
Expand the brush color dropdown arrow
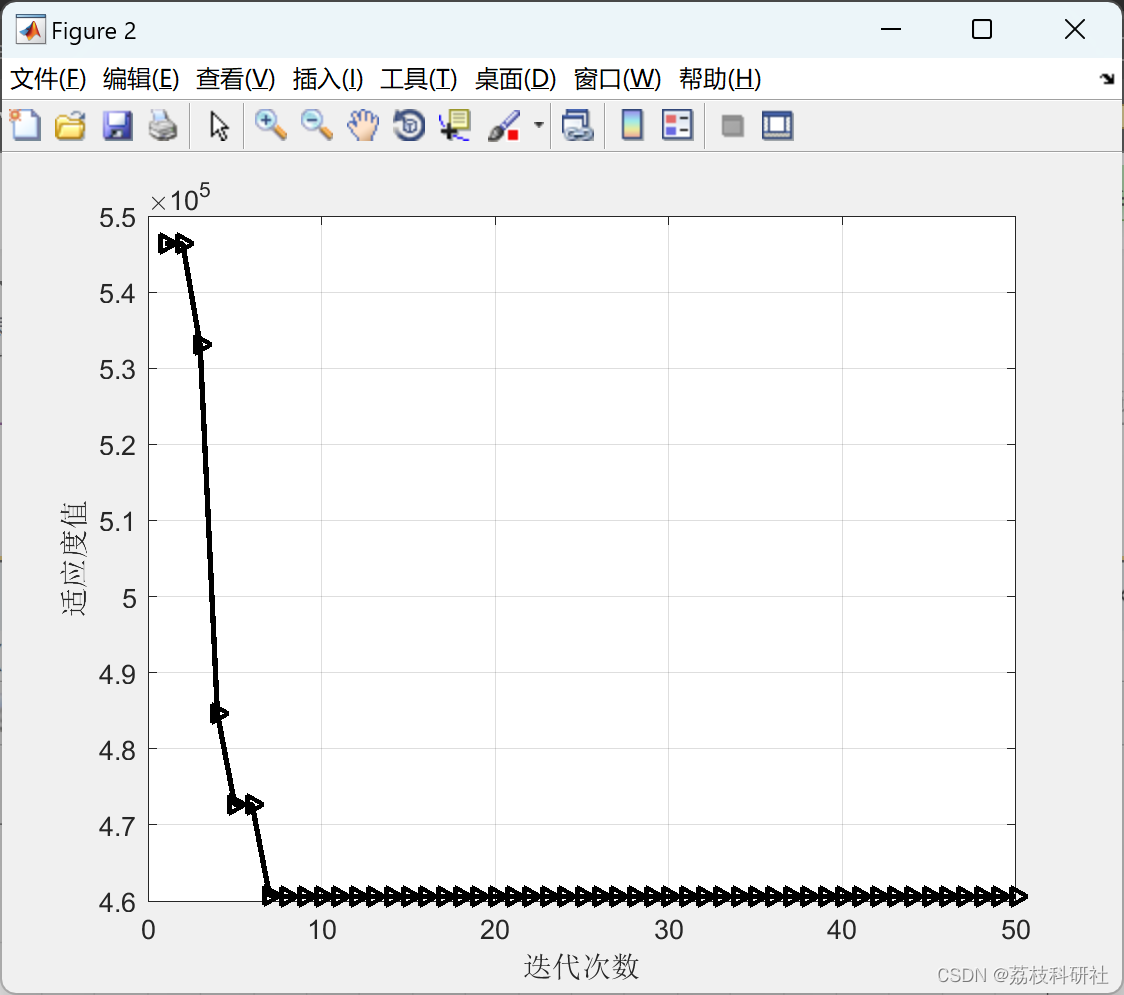(x=538, y=125)
